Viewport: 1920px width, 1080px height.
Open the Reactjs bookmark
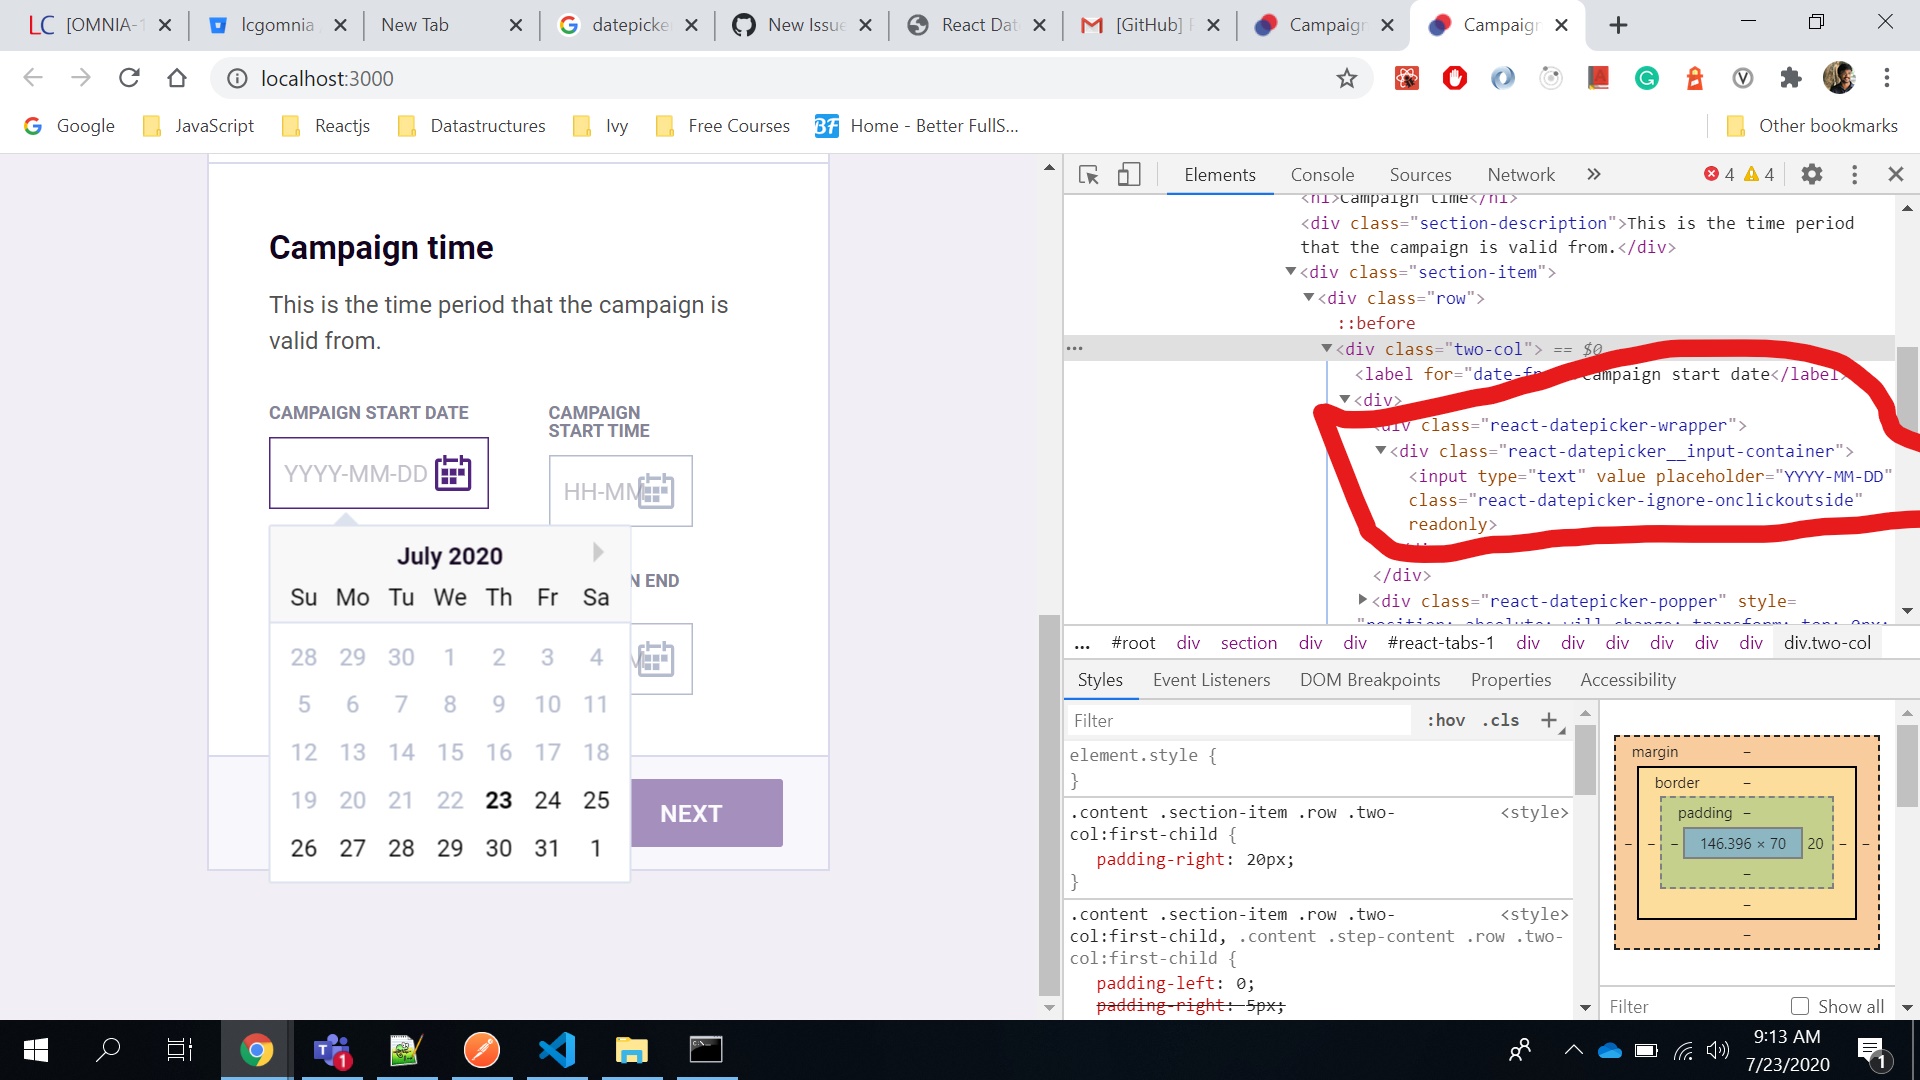coord(341,126)
